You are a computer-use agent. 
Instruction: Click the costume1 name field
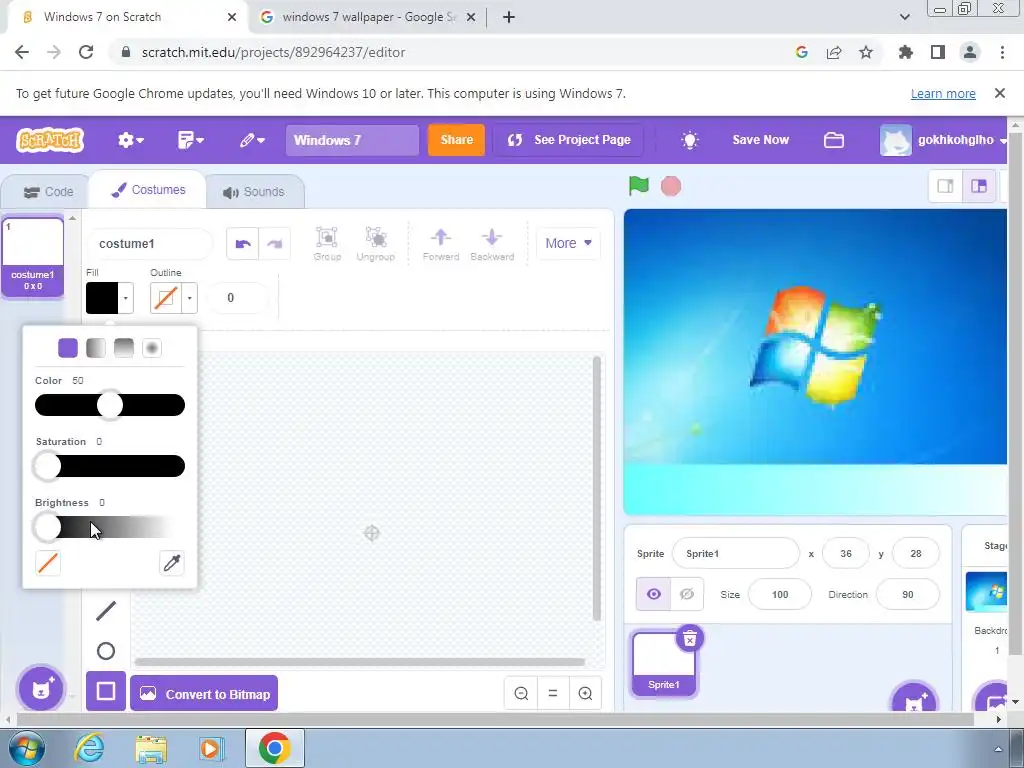click(150, 244)
